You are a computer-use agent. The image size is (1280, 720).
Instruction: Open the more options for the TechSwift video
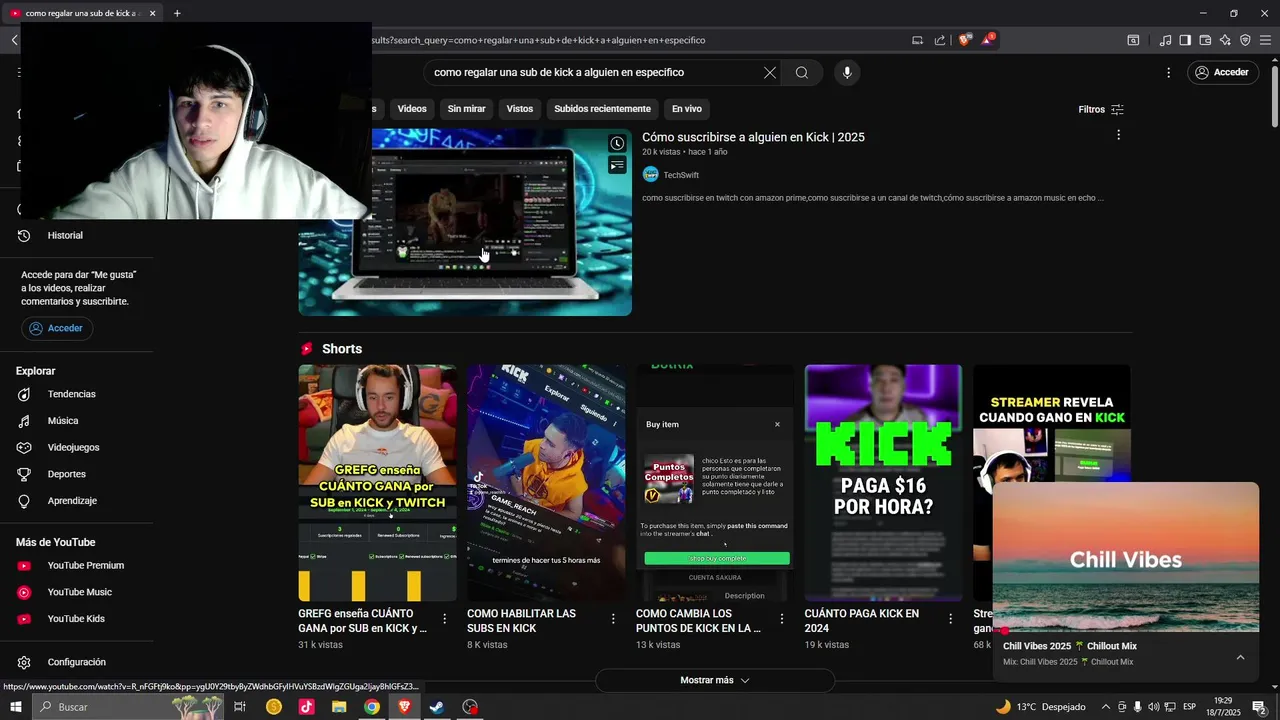[1118, 135]
